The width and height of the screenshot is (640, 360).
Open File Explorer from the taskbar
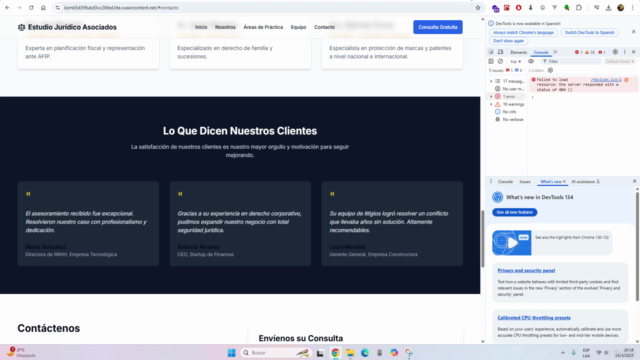click(x=350, y=353)
